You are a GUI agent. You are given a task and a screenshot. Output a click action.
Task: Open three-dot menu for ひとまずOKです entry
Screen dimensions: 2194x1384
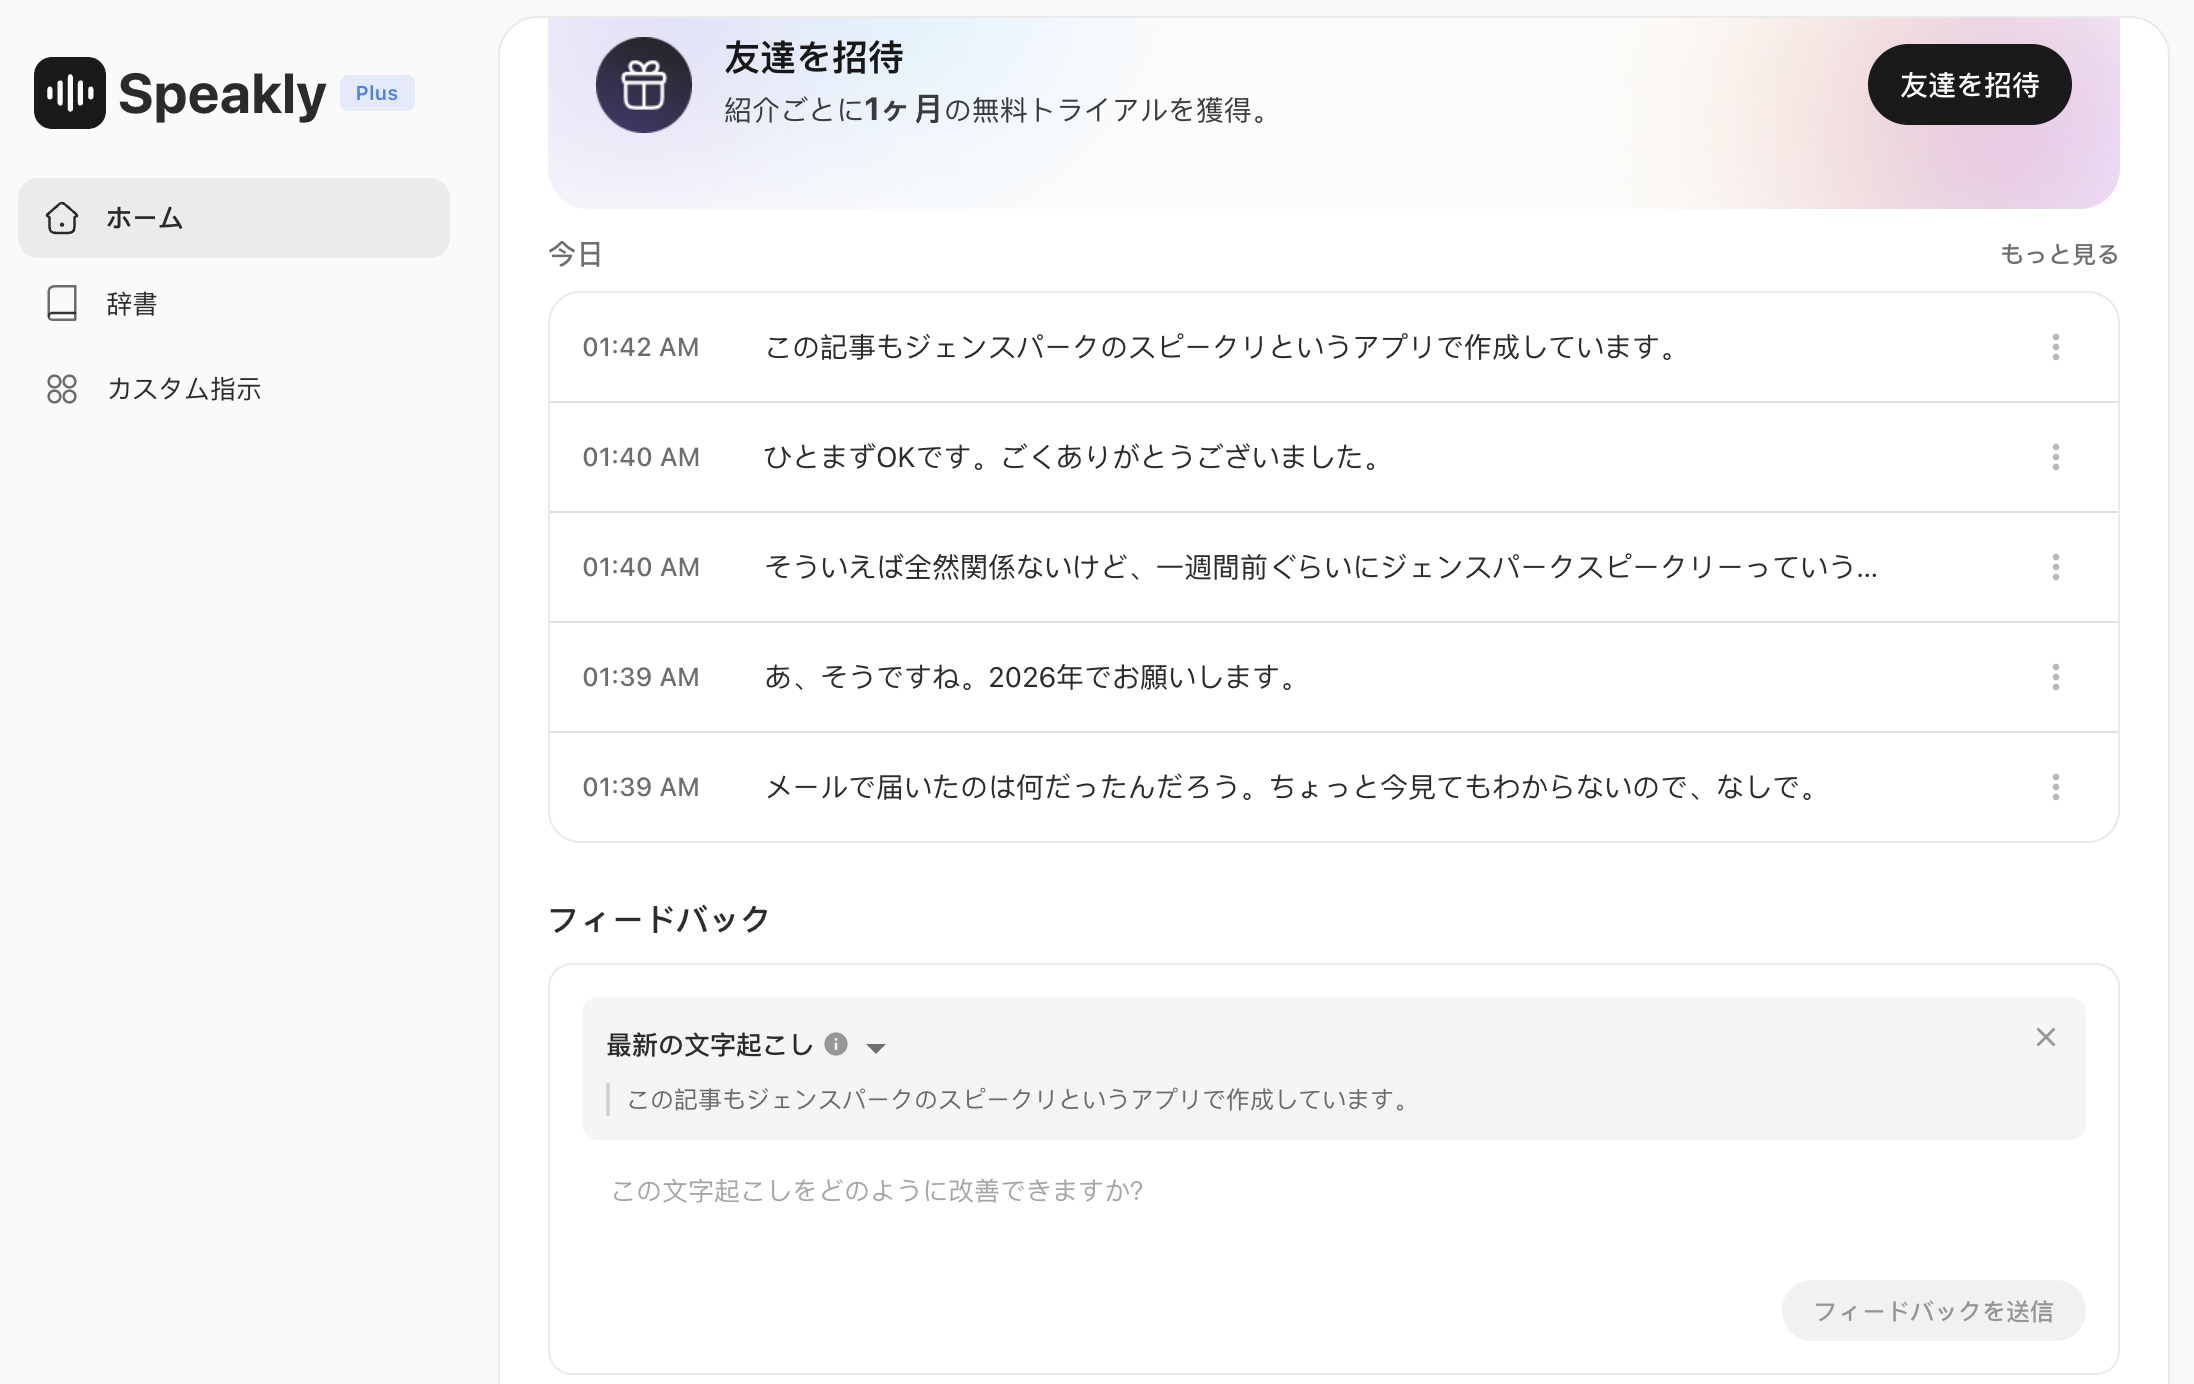pos(2055,457)
